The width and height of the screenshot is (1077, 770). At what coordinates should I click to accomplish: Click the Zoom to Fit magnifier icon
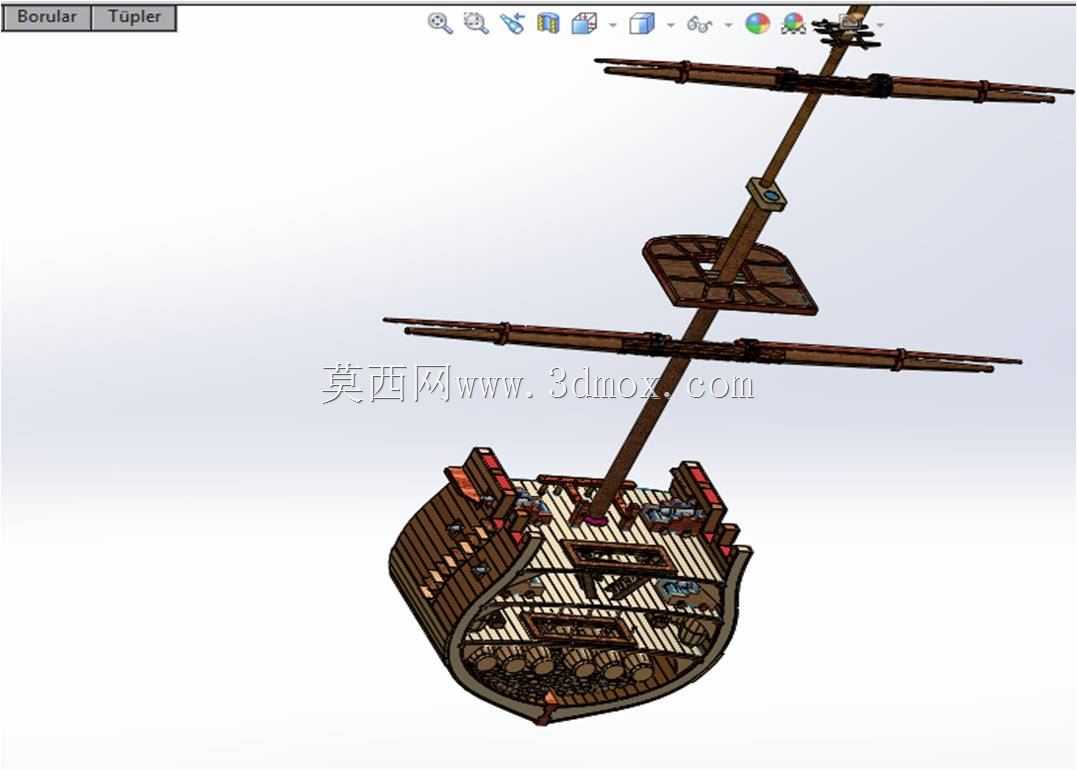point(440,23)
